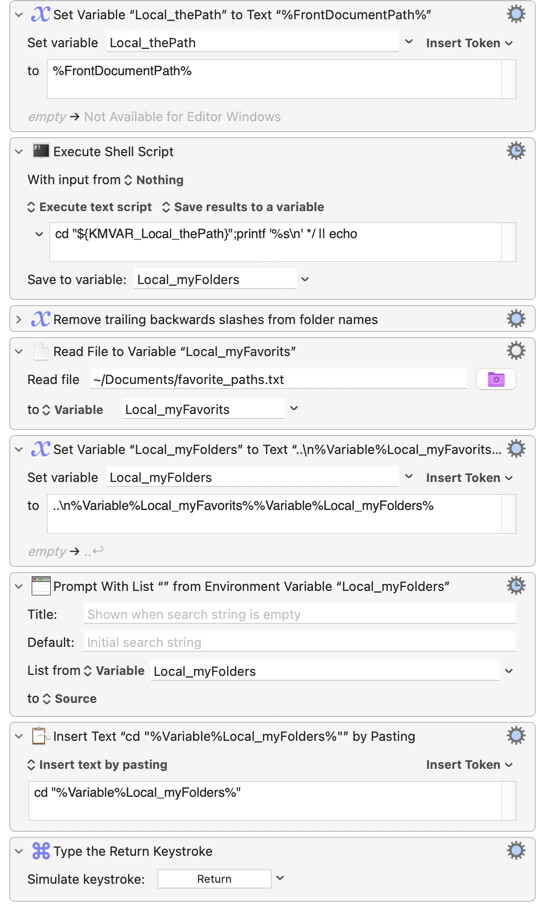The image size is (543, 906).
Task: Click the clipboard icon of Insert Text action
Action: point(40,736)
